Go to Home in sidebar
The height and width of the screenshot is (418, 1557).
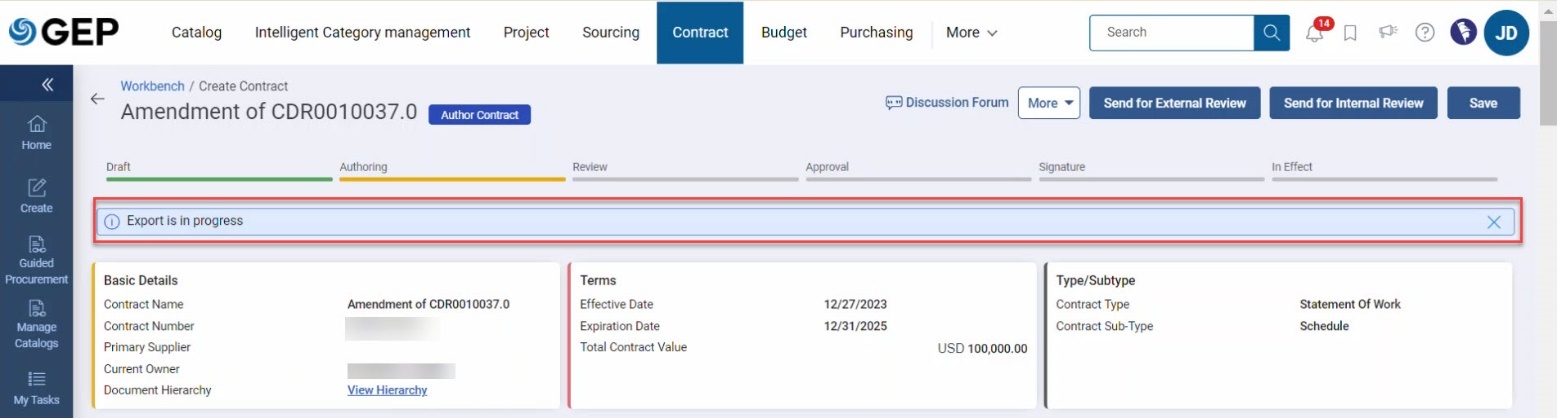[x=36, y=132]
